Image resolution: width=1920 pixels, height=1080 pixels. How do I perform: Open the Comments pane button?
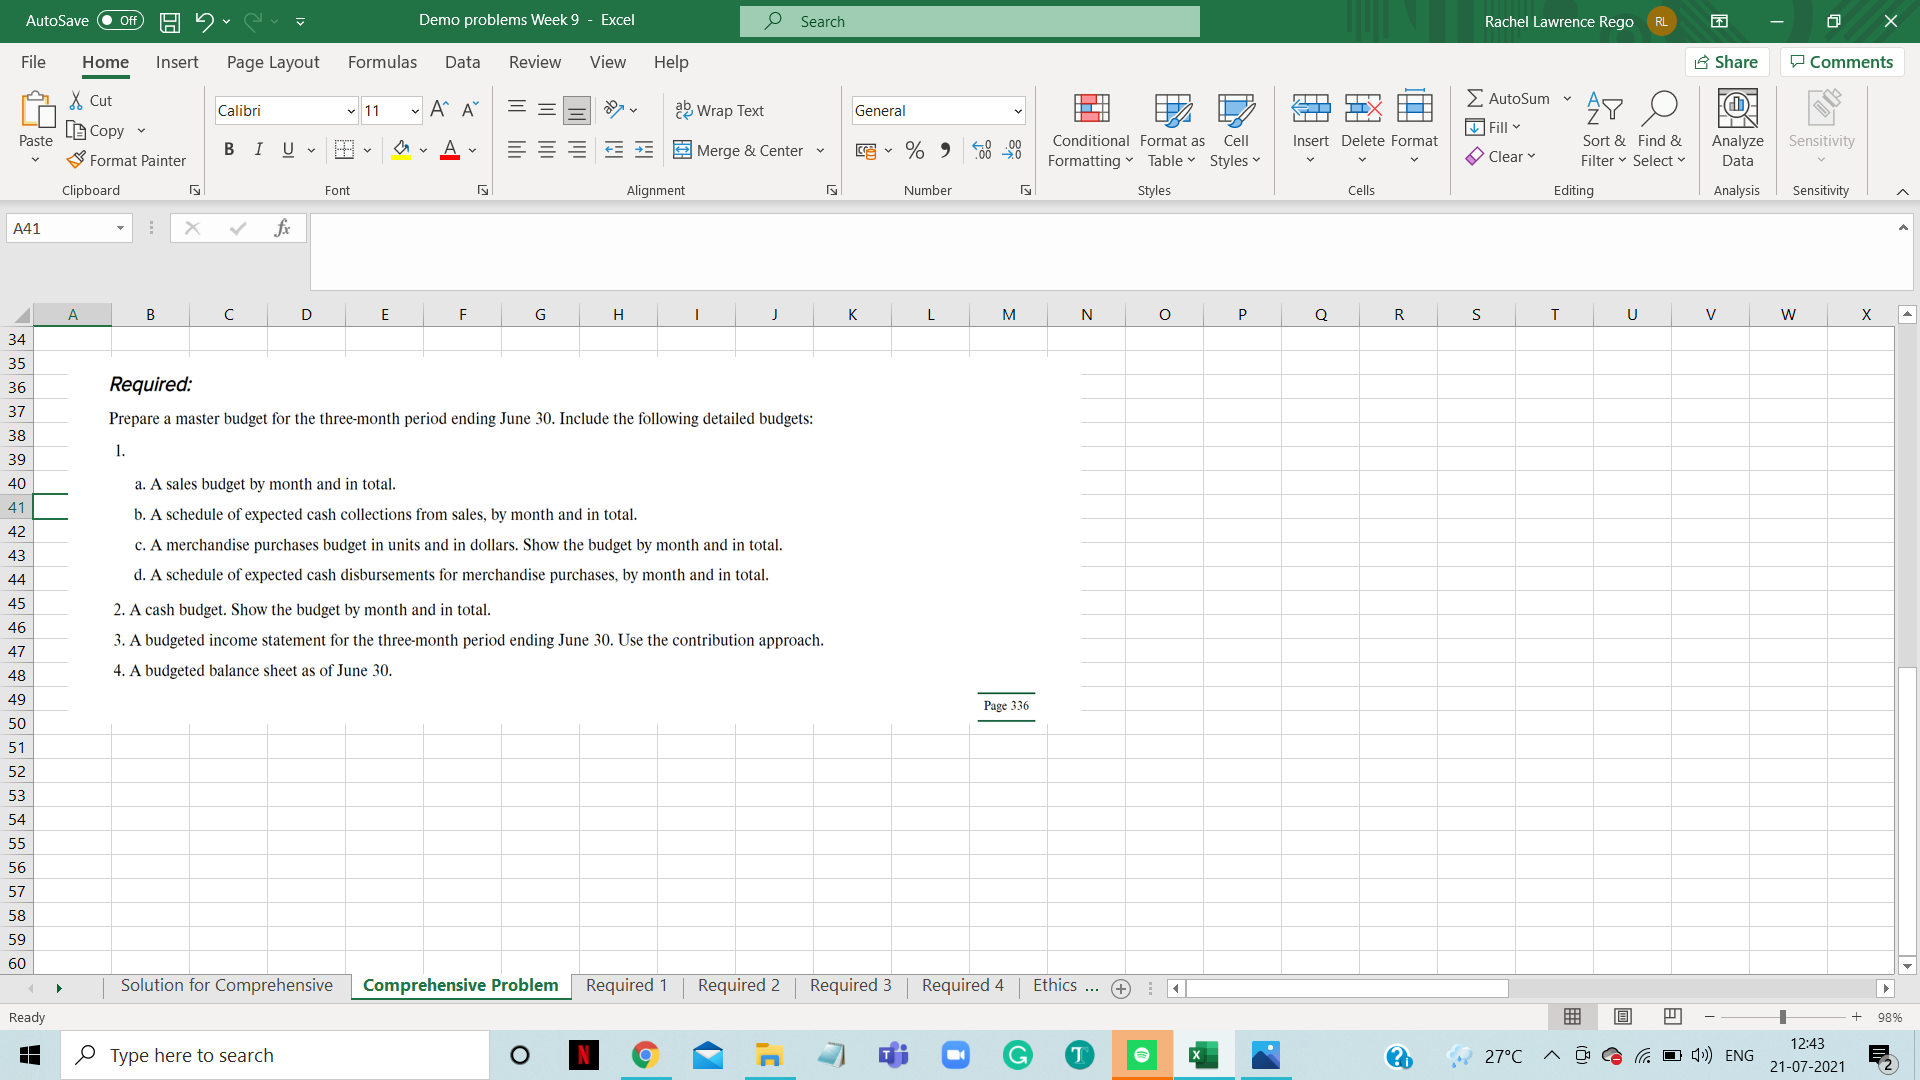tap(1841, 62)
